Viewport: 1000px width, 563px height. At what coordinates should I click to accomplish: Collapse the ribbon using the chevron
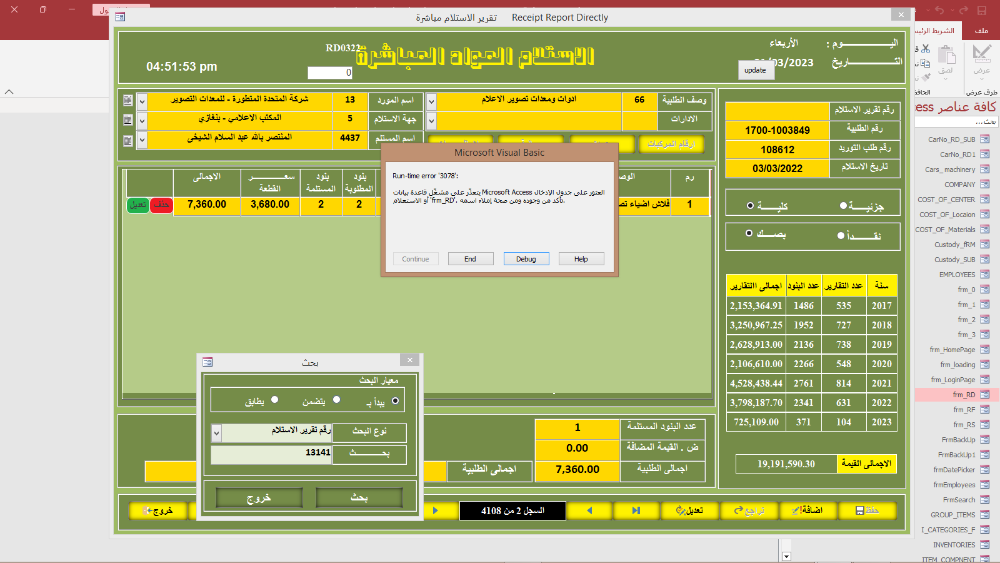coord(9,92)
